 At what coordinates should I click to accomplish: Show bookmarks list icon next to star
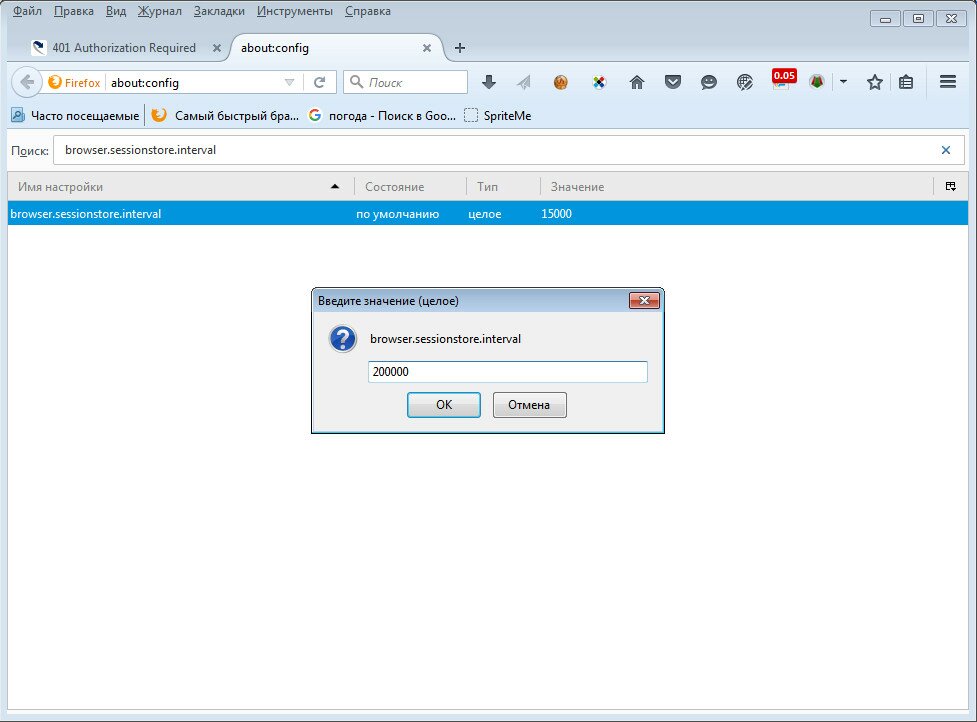coord(906,82)
